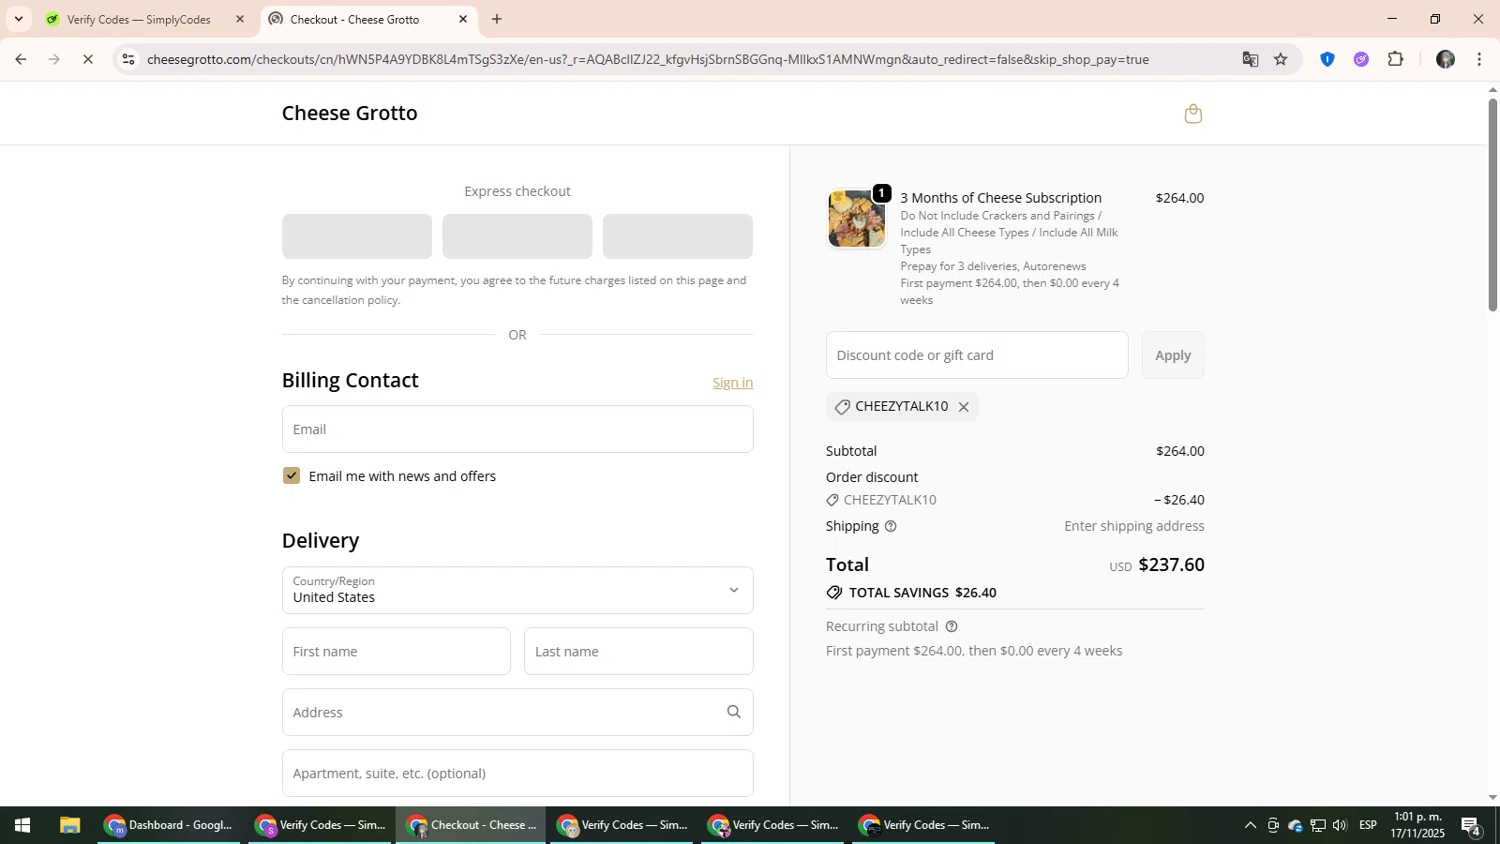Click the address search magnifier icon

click(733, 712)
